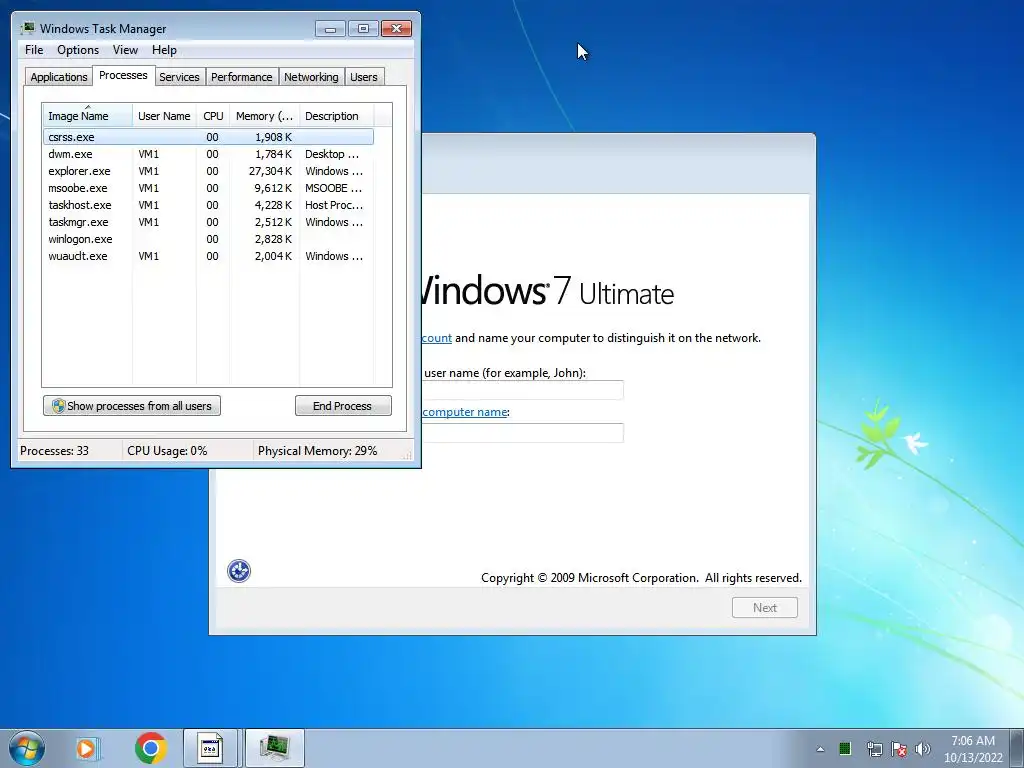Open the Action Center flag icon
1024x768 pixels.
click(899, 749)
